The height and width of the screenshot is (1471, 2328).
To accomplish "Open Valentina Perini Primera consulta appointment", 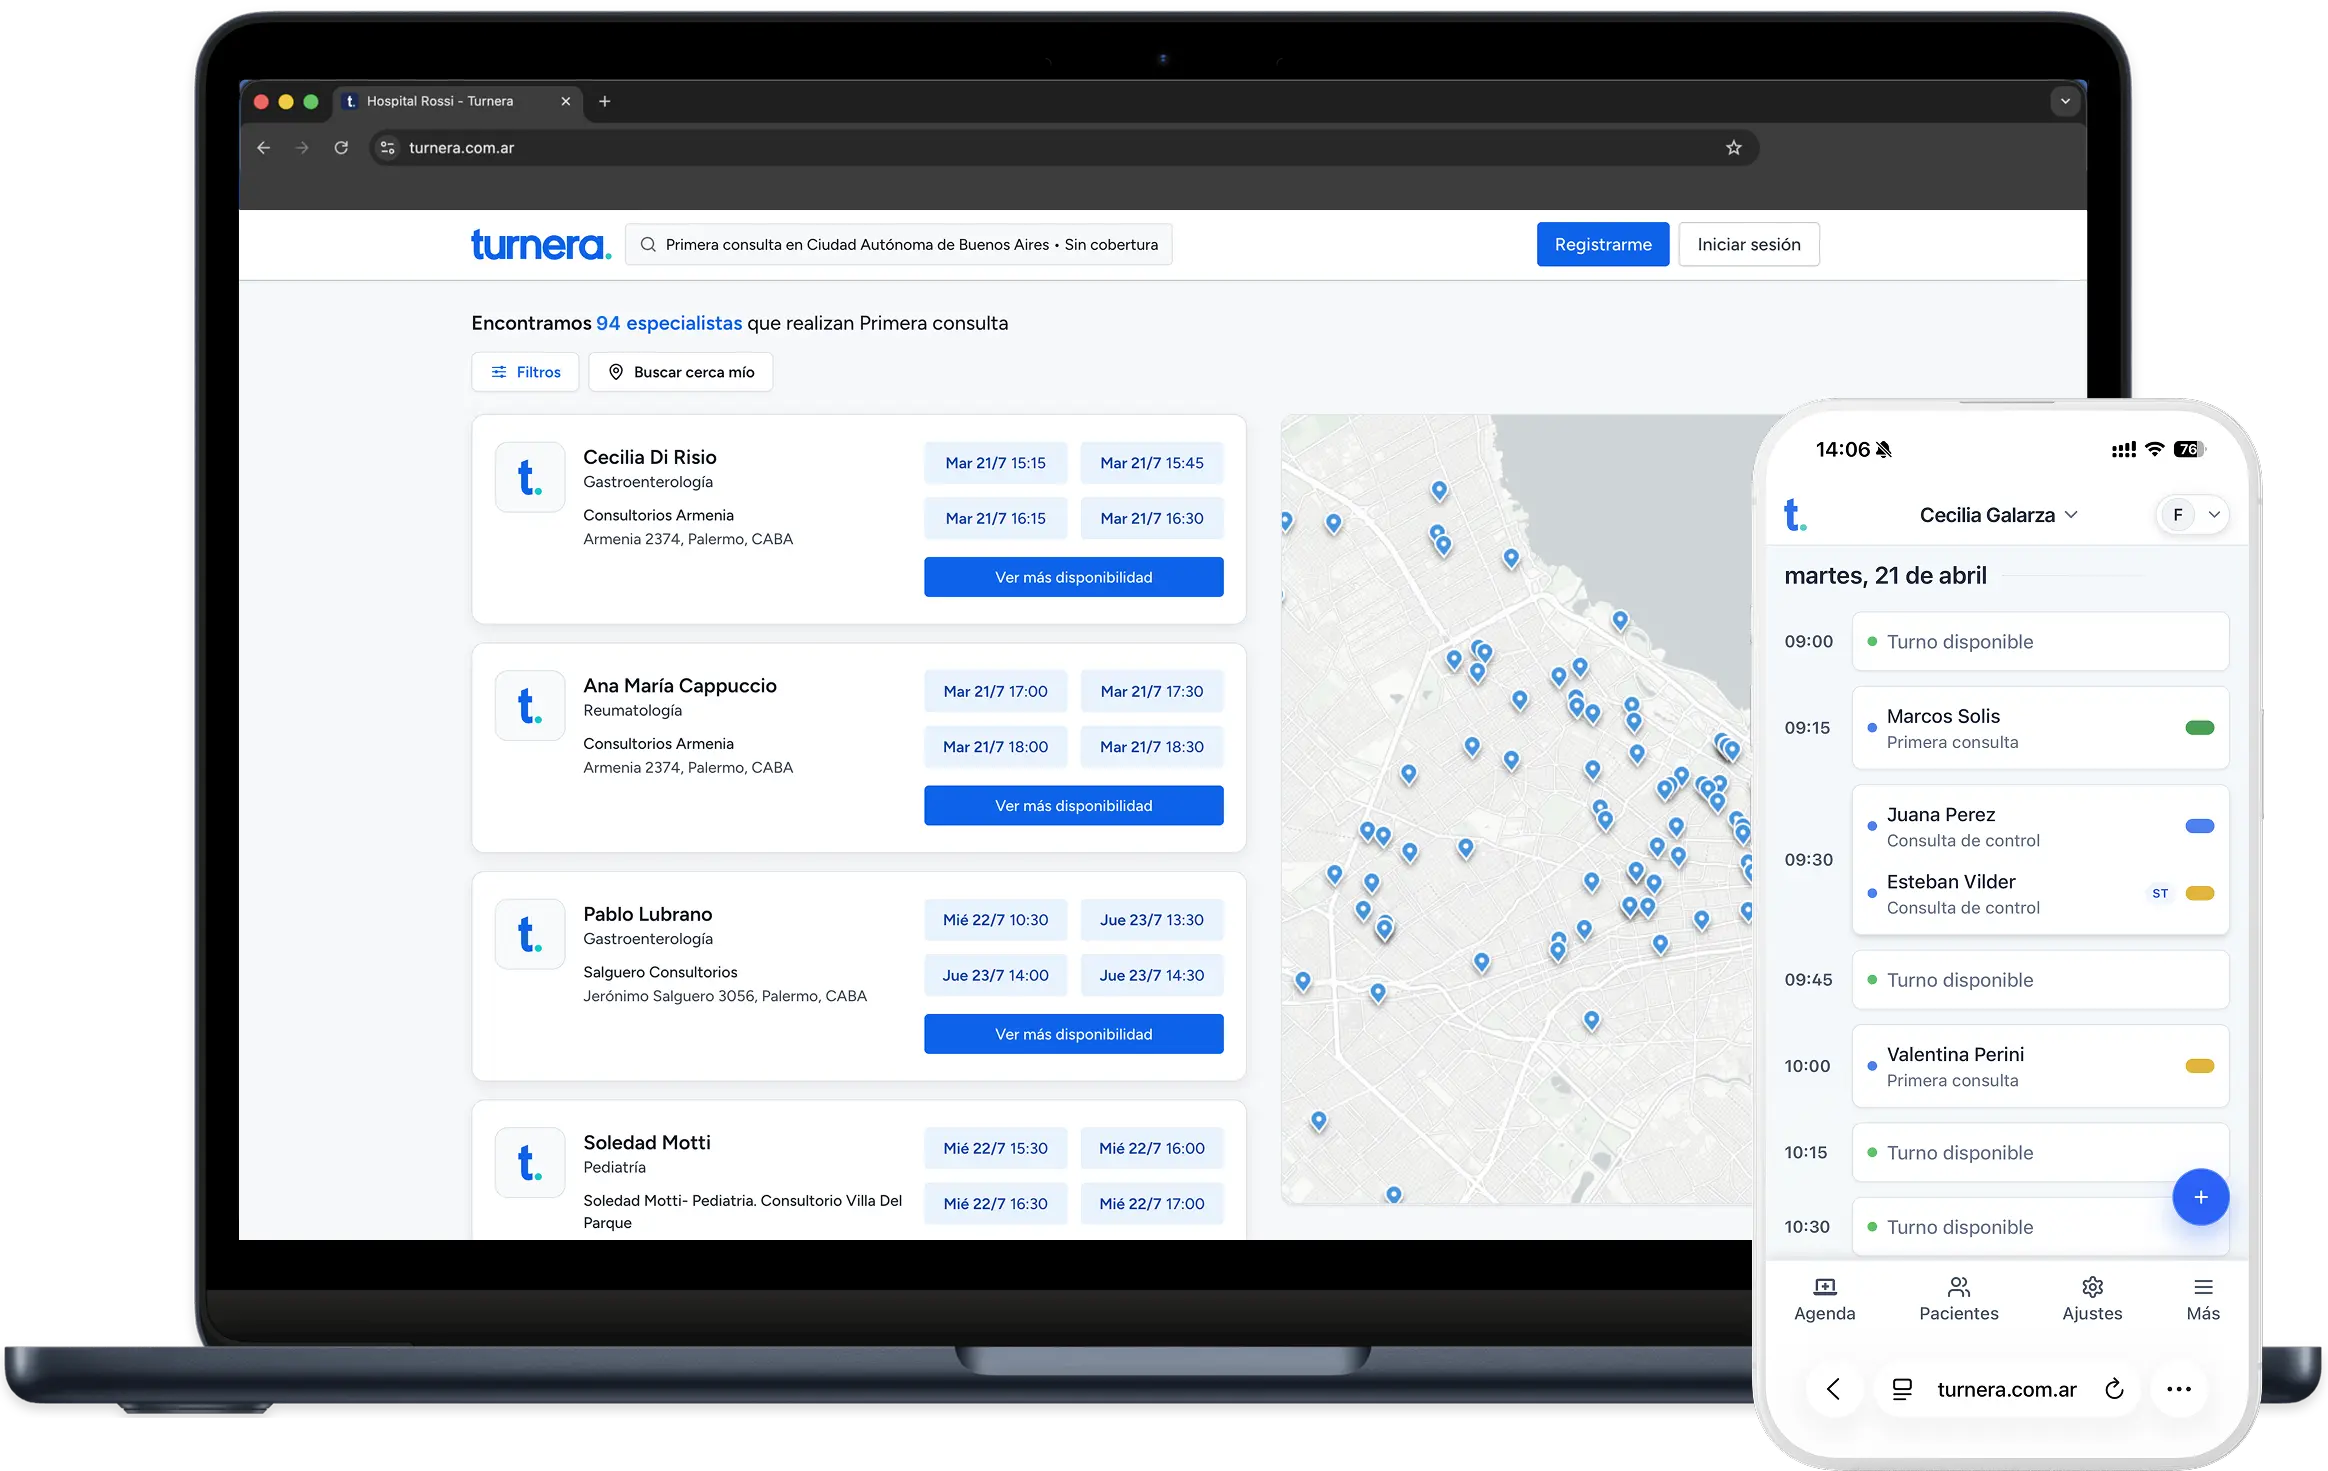I will [2040, 1066].
